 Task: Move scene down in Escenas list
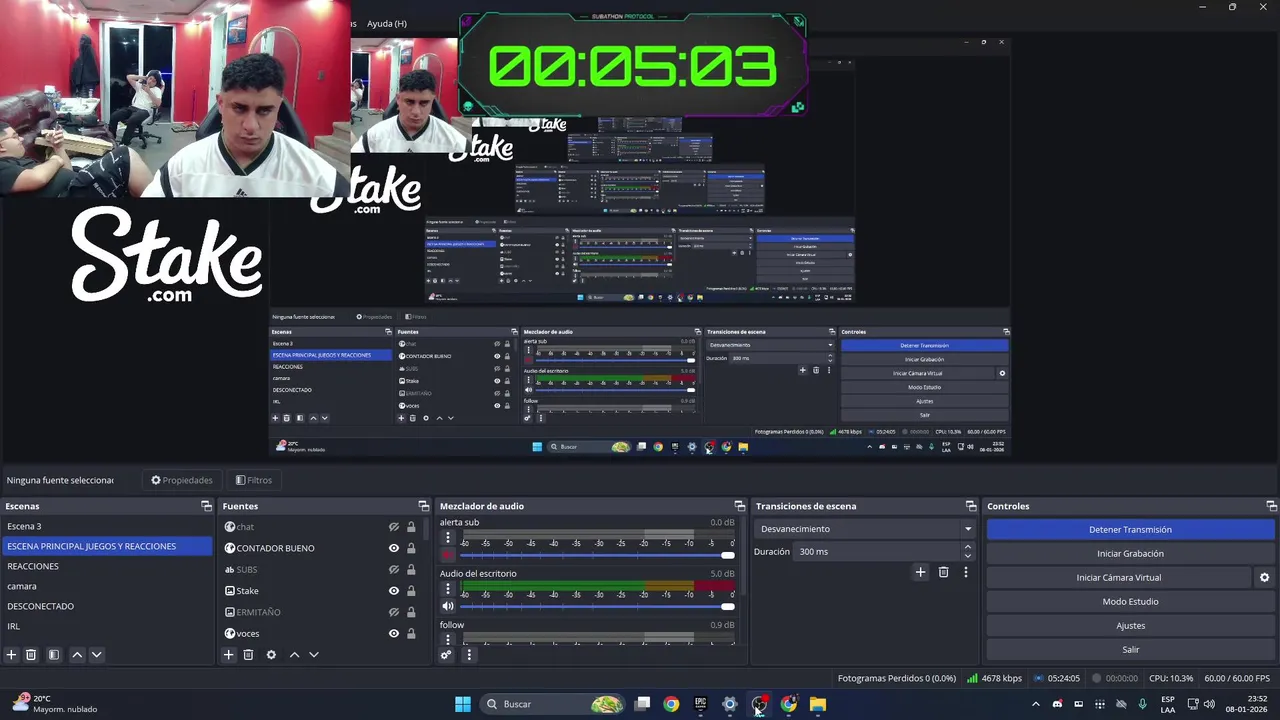96,655
